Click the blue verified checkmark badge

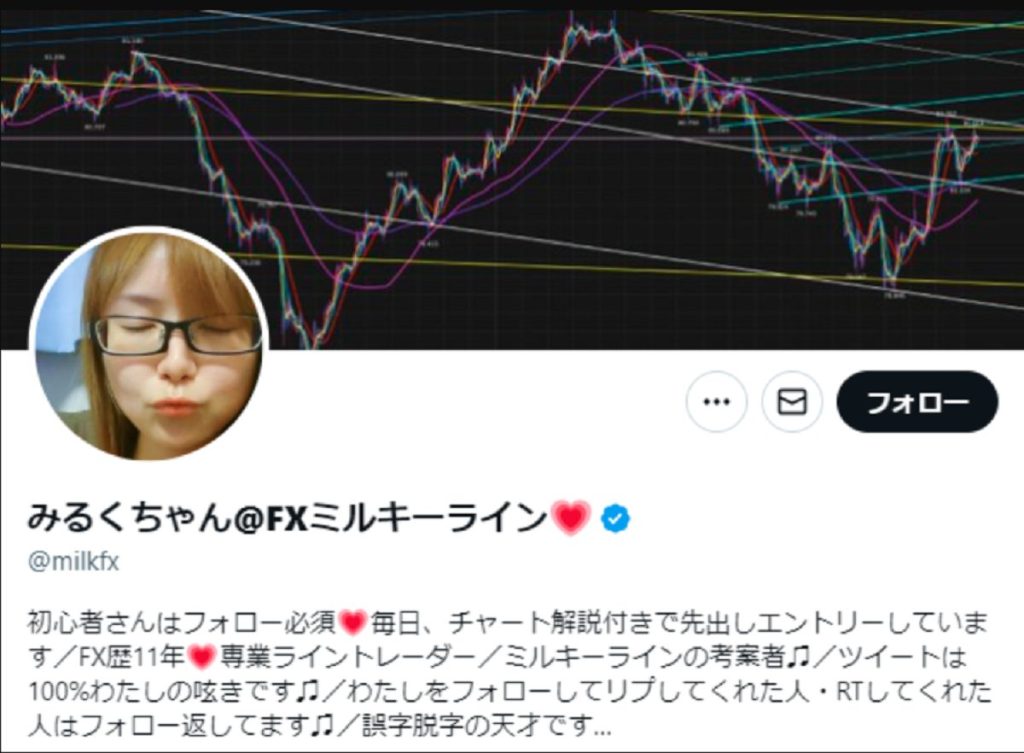(615, 519)
